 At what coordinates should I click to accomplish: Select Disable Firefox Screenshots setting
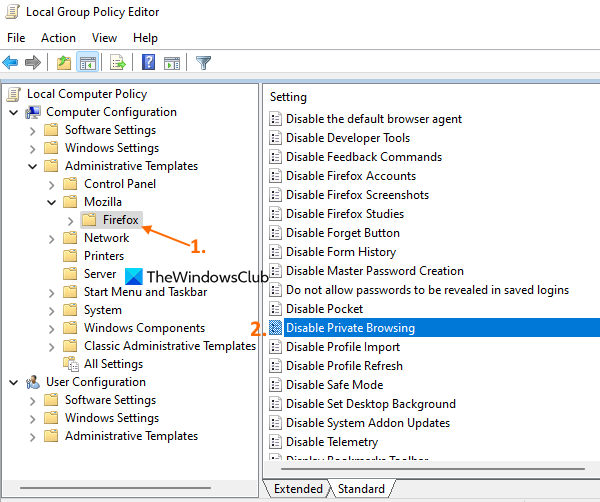[357, 195]
